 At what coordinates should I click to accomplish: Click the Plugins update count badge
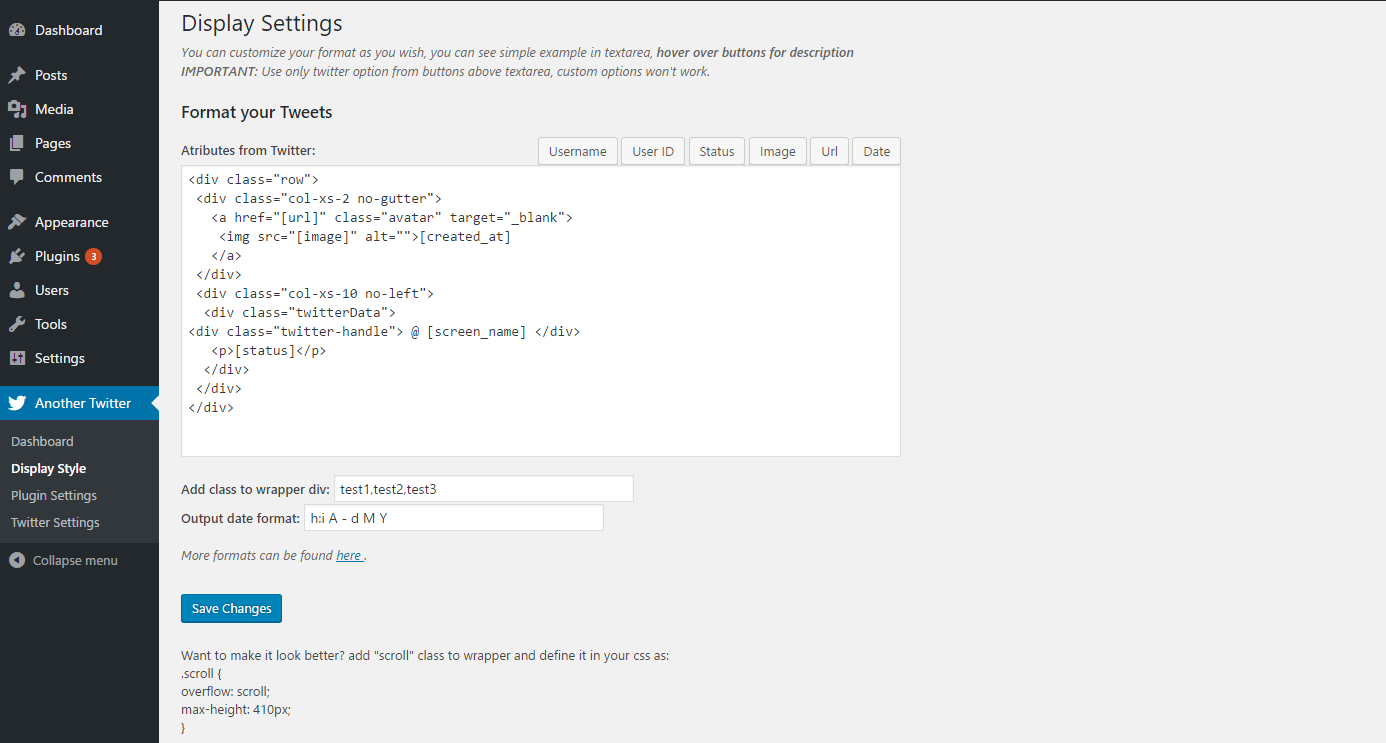coord(93,256)
